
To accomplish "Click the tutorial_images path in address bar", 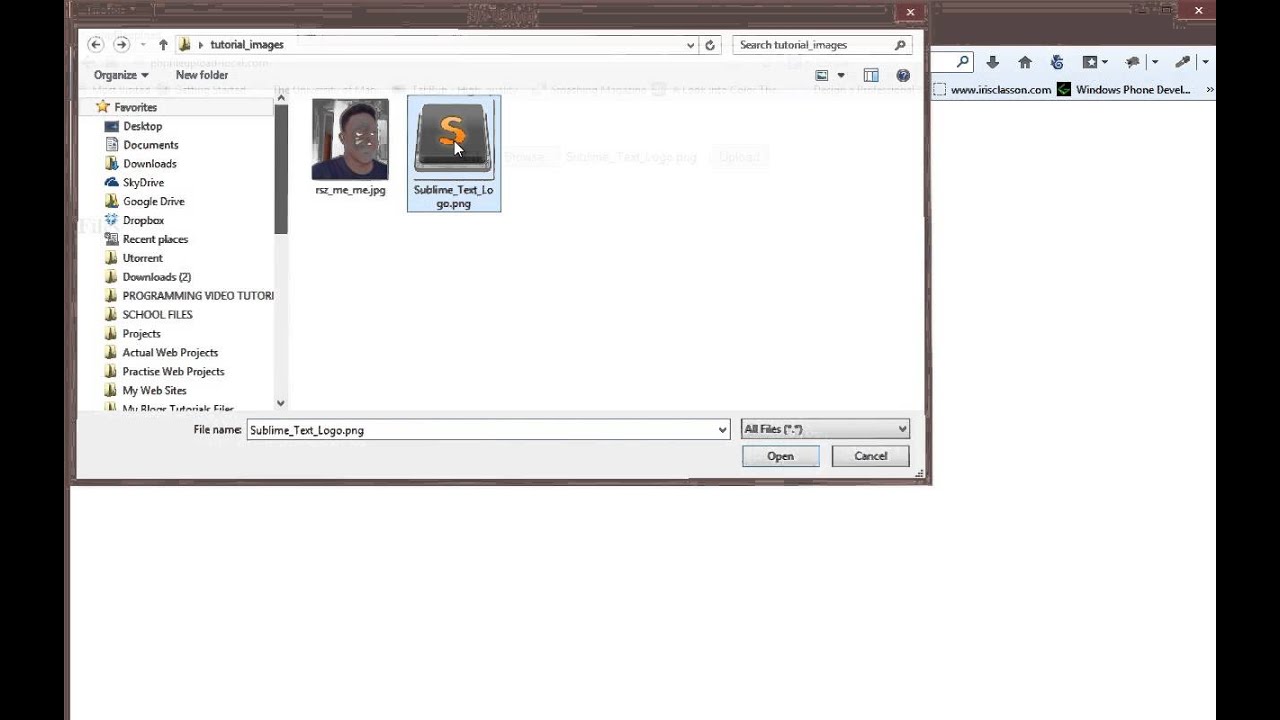I will [x=247, y=45].
